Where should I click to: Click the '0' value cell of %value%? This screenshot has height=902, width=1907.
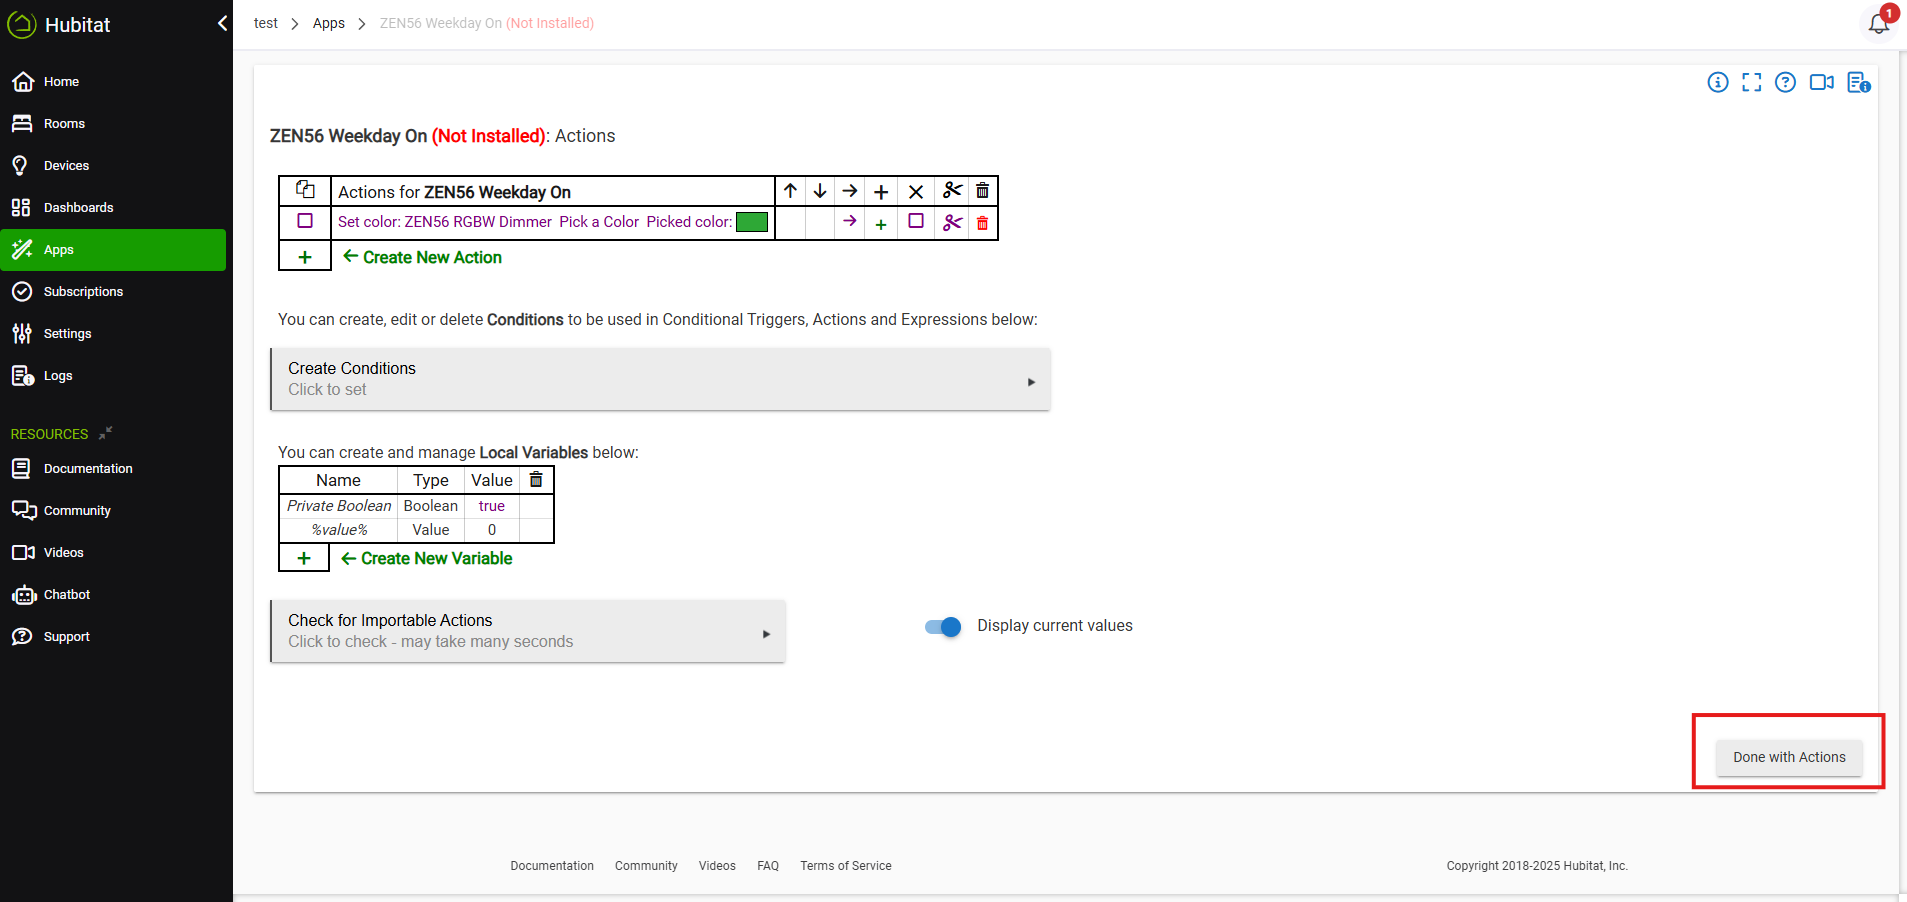(x=492, y=530)
